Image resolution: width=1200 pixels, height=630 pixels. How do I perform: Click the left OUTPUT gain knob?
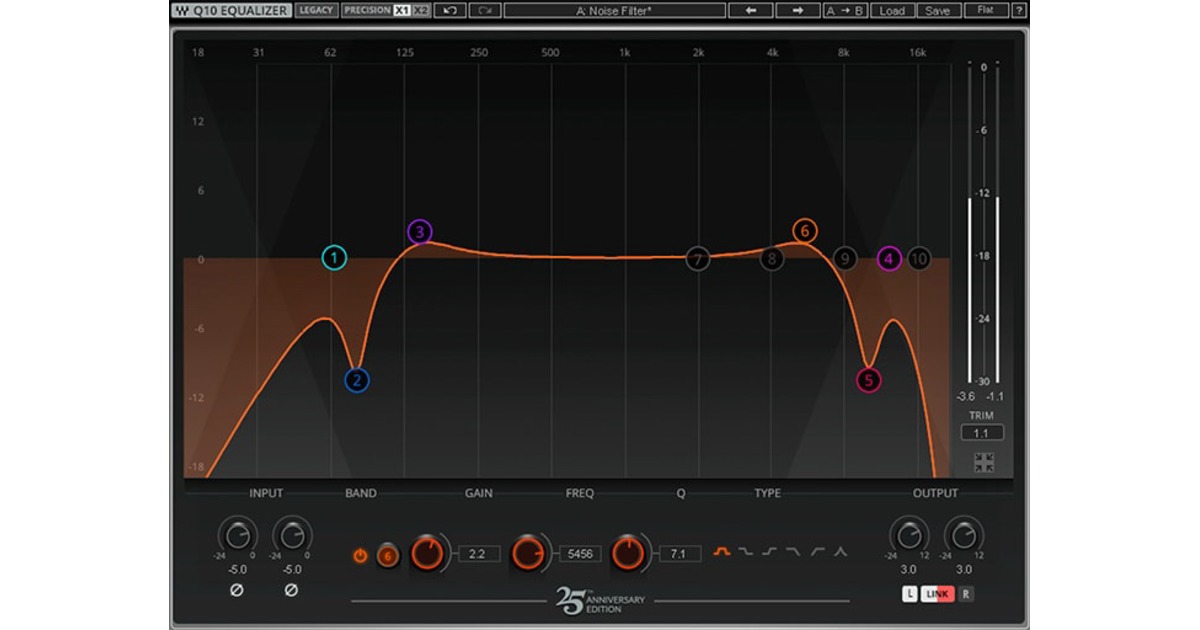tap(908, 535)
